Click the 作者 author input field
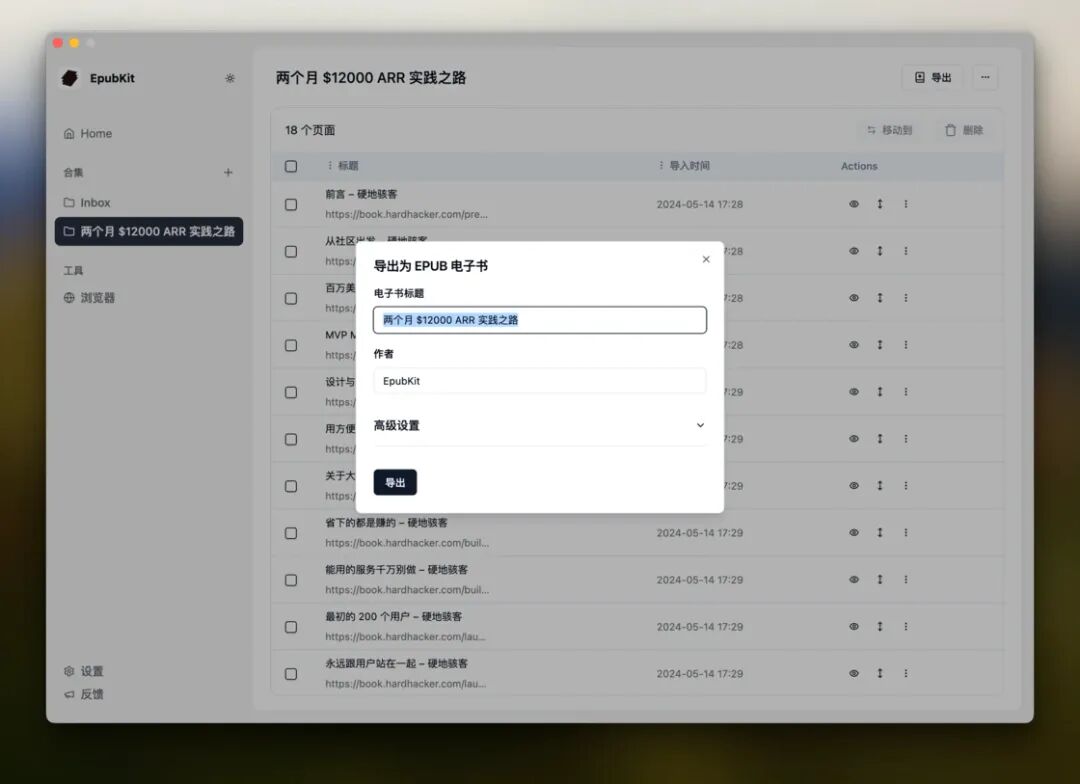This screenshot has width=1080, height=784. [539, 381]
